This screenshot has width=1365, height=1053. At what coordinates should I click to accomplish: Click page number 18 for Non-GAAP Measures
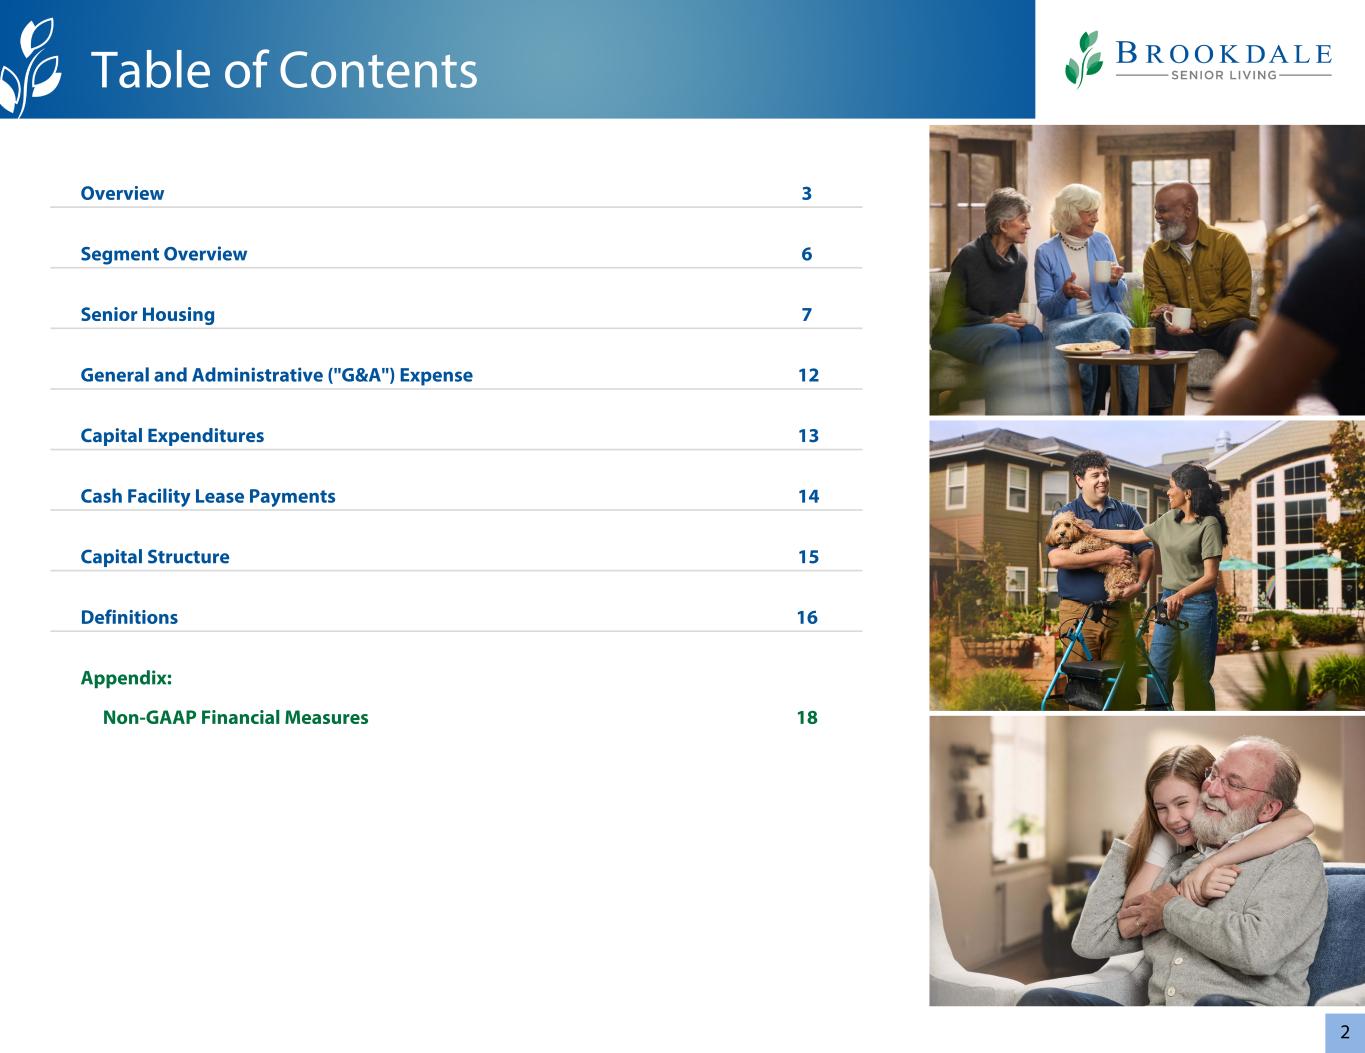point(806,717)
